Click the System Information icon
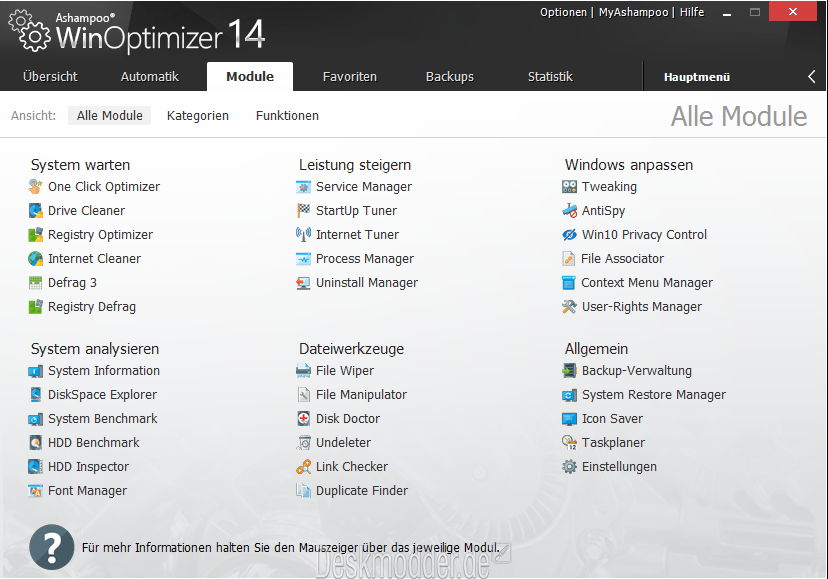Image resolution: width=828 pixels, height=579 pixels. pos(35,371)
